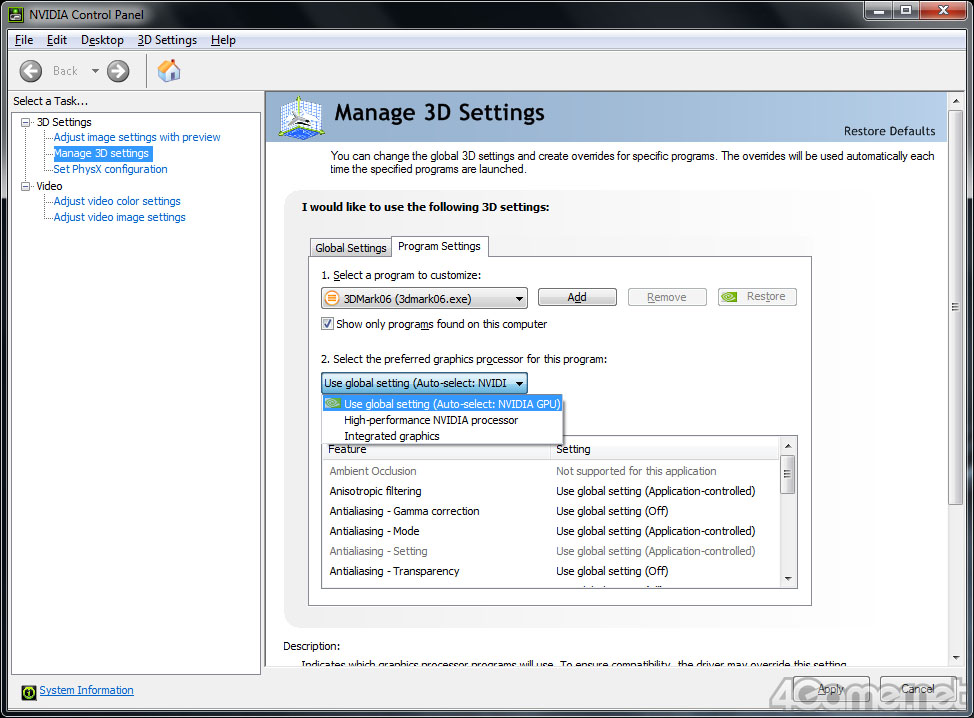The width and height of the screenshot is (974, 718).
Task: Open the back history dropdown arrow
Action: pos(95,71)
